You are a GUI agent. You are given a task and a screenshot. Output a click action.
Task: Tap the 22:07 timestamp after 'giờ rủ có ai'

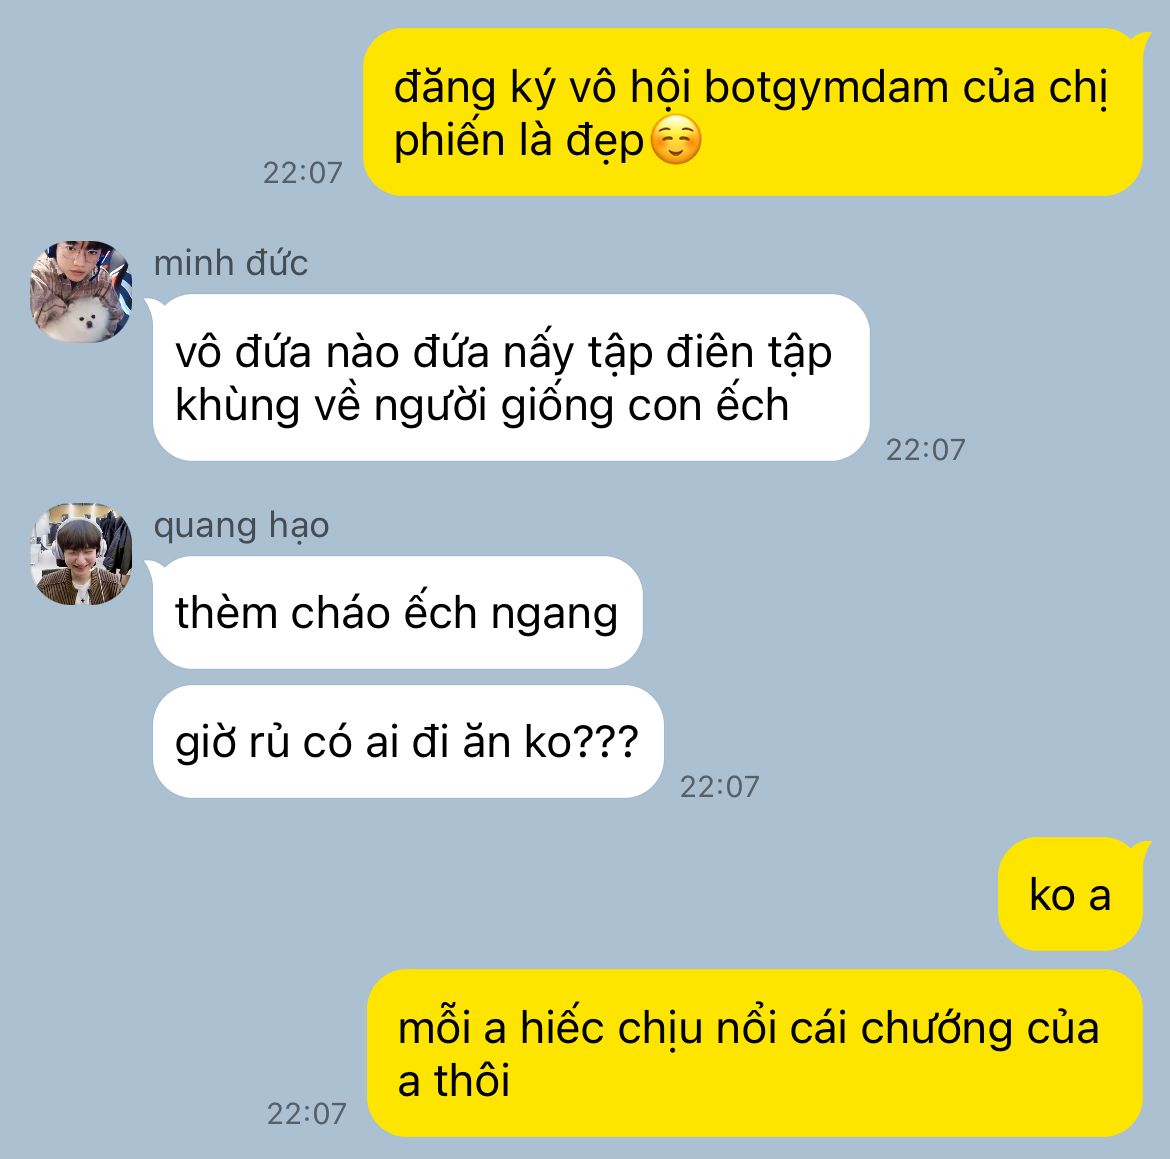point(719,787)
